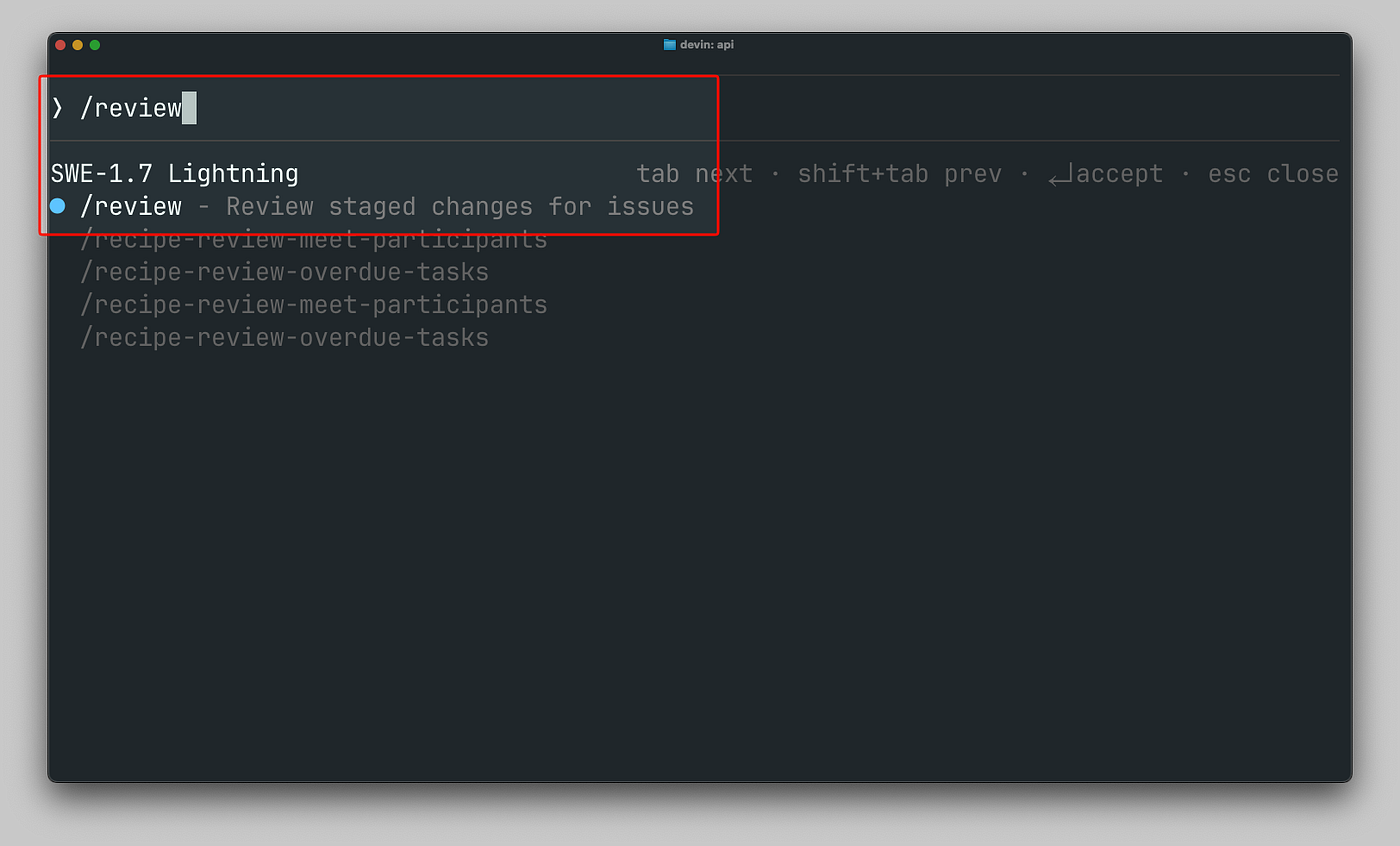This screenshot has width=1400, height=846.
Task: Click the 'tab next' shortcut hint
Action: point(695,174)
